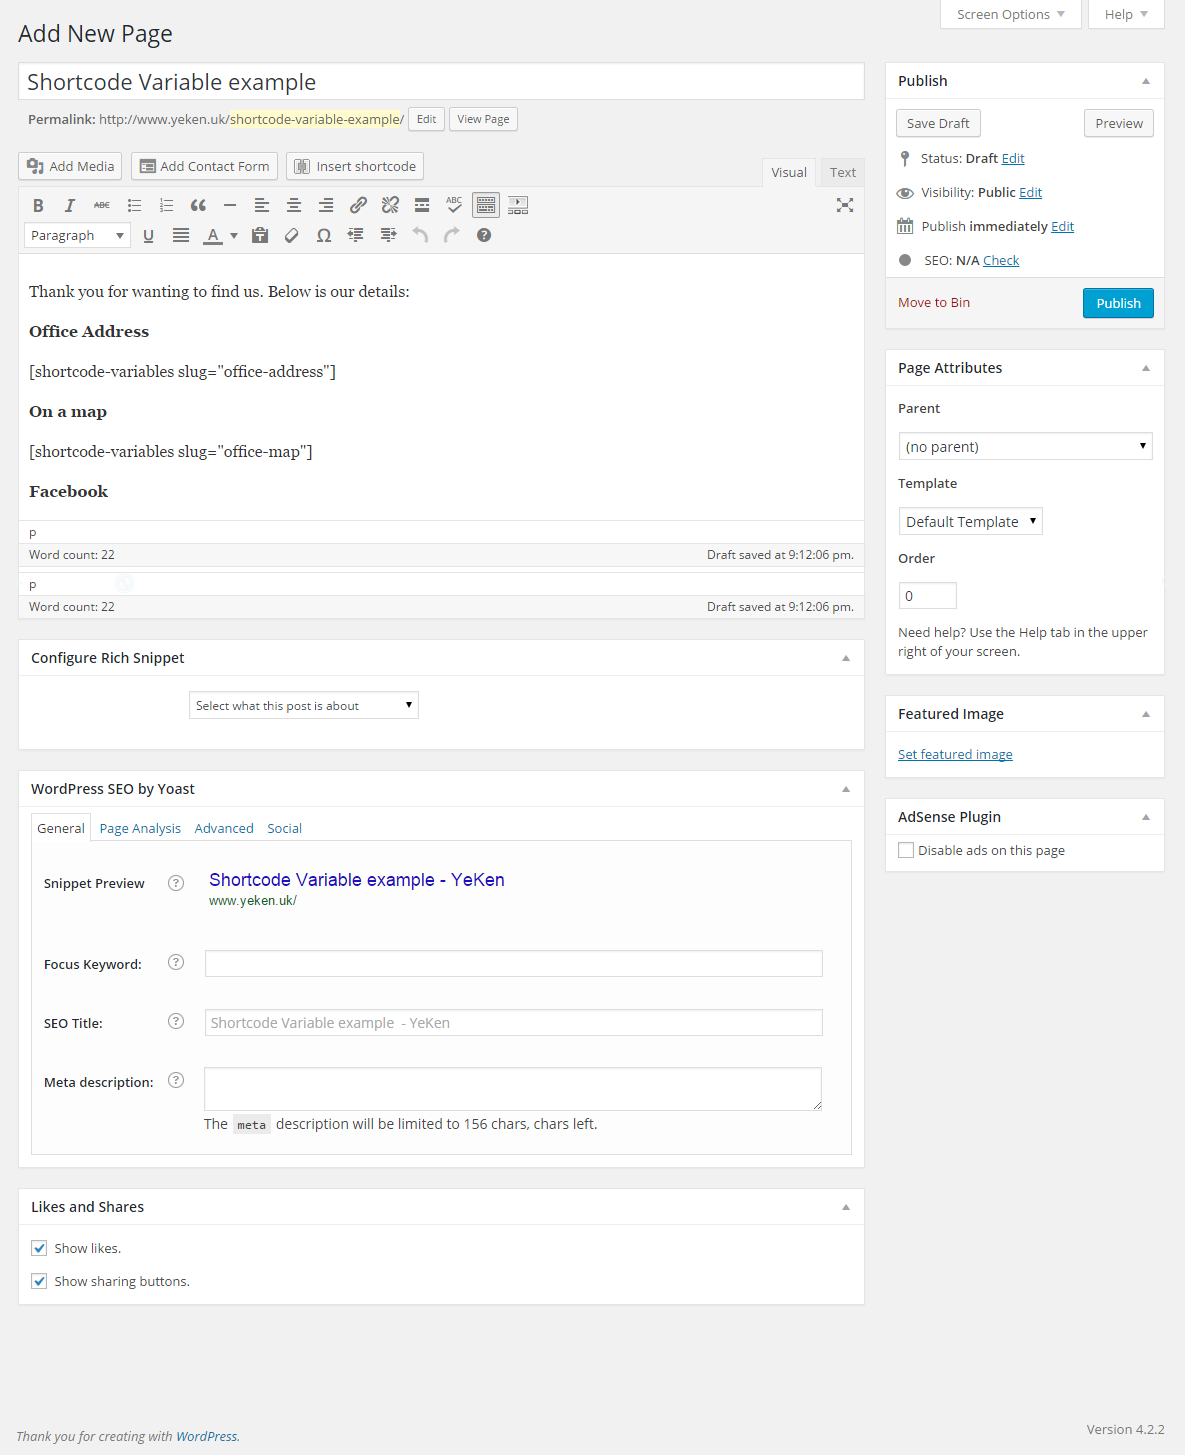Click the Publish button
Viewport: 1185px width, 1455px height.
pos(1118,303)
